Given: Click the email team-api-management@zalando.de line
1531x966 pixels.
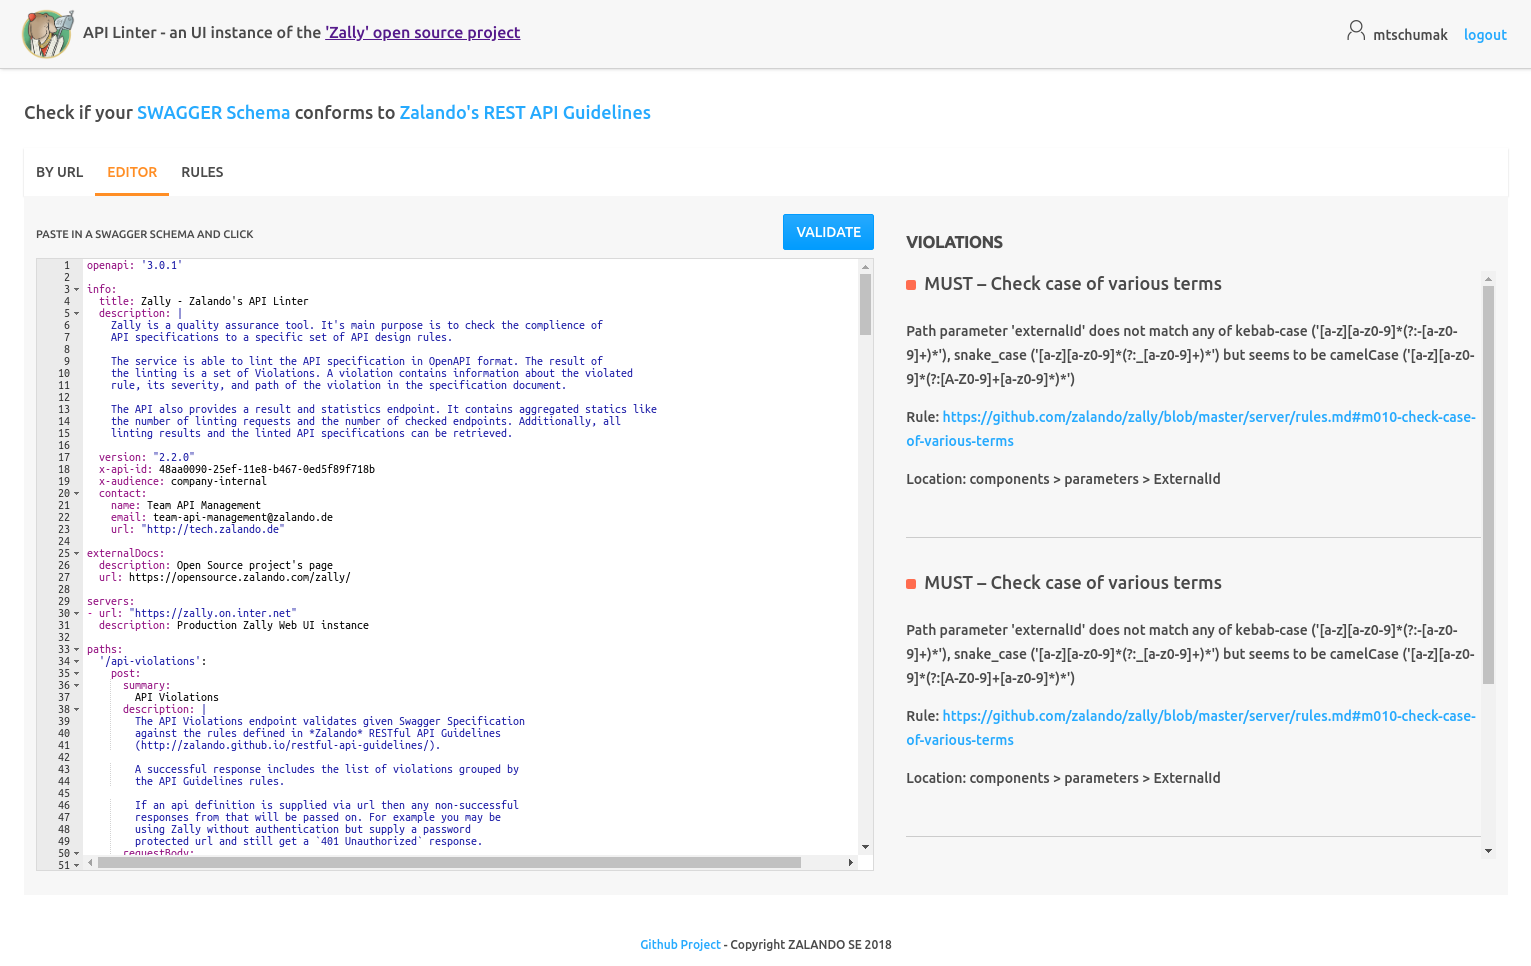Looking at the screenshot, I should pos(222,518).
